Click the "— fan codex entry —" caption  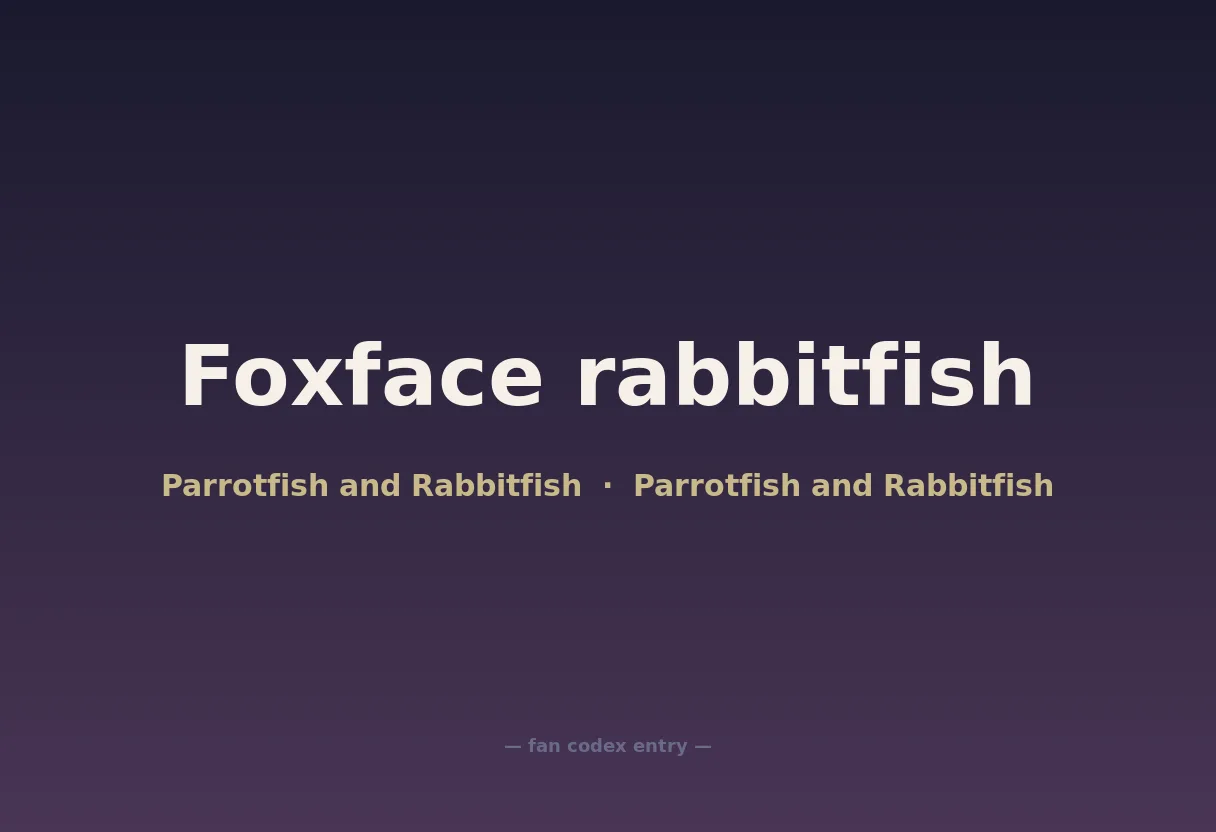tap(608, 746)
